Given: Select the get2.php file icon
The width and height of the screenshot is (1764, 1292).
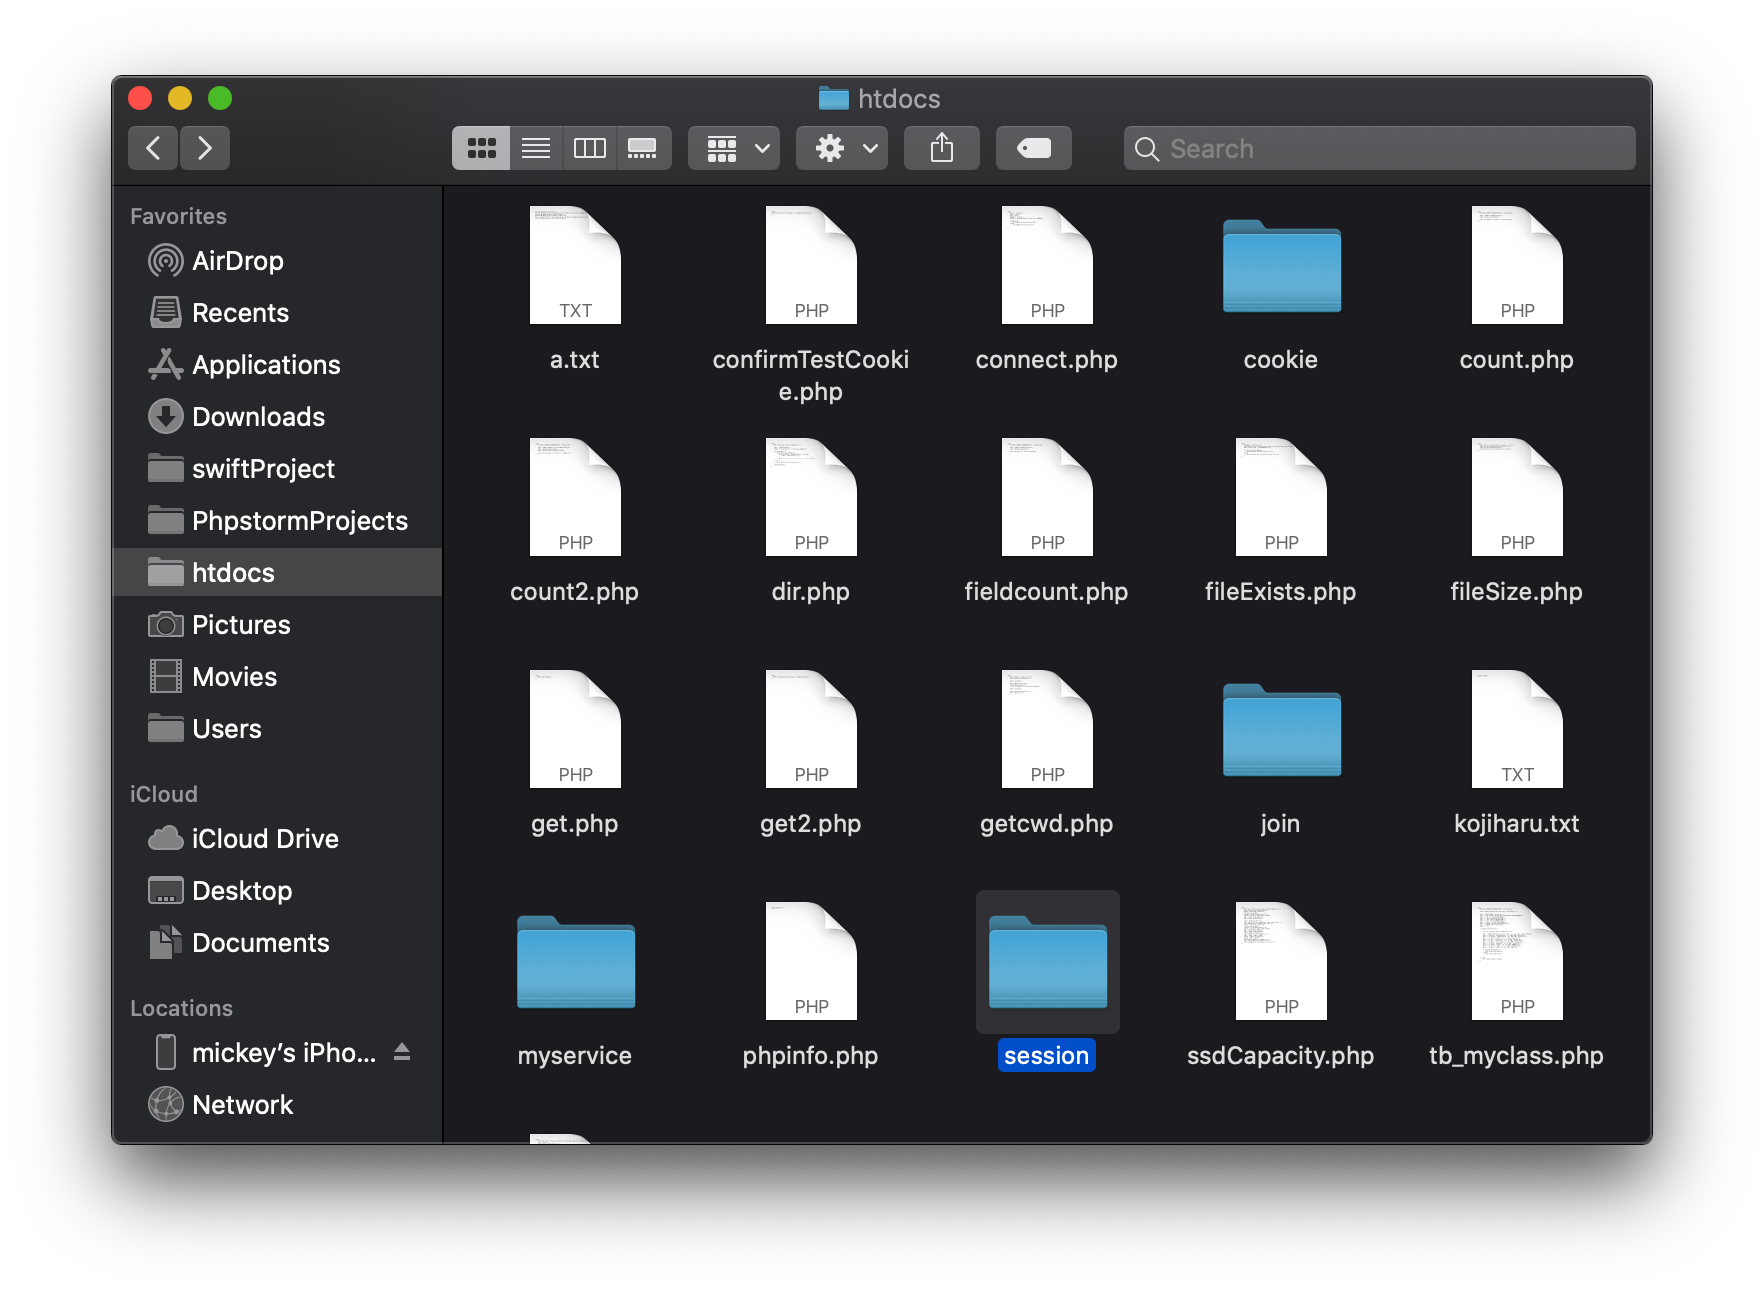Looking at the screenshot, I should [811, 729].
